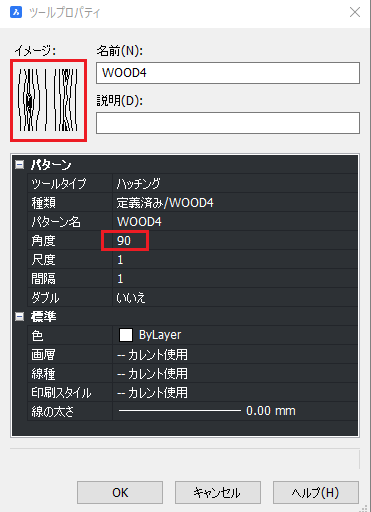The width and height of the screenshot is (371, 512).
Task: Click the WOOD4 hatch preview image
Action: 49,100
